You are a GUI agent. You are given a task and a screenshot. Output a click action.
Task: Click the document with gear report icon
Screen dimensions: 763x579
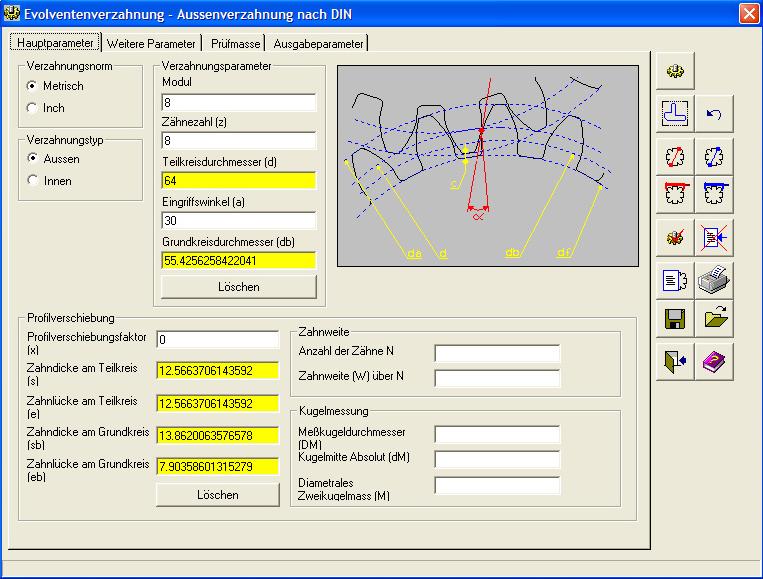point(675,280)
